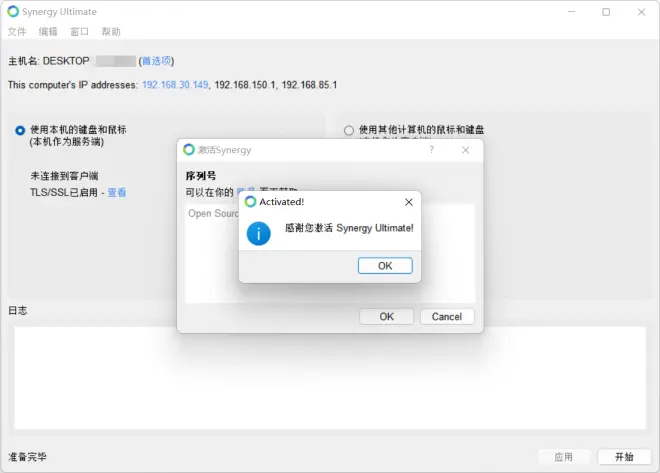Click the 准备完毕 status bar text

27,457
